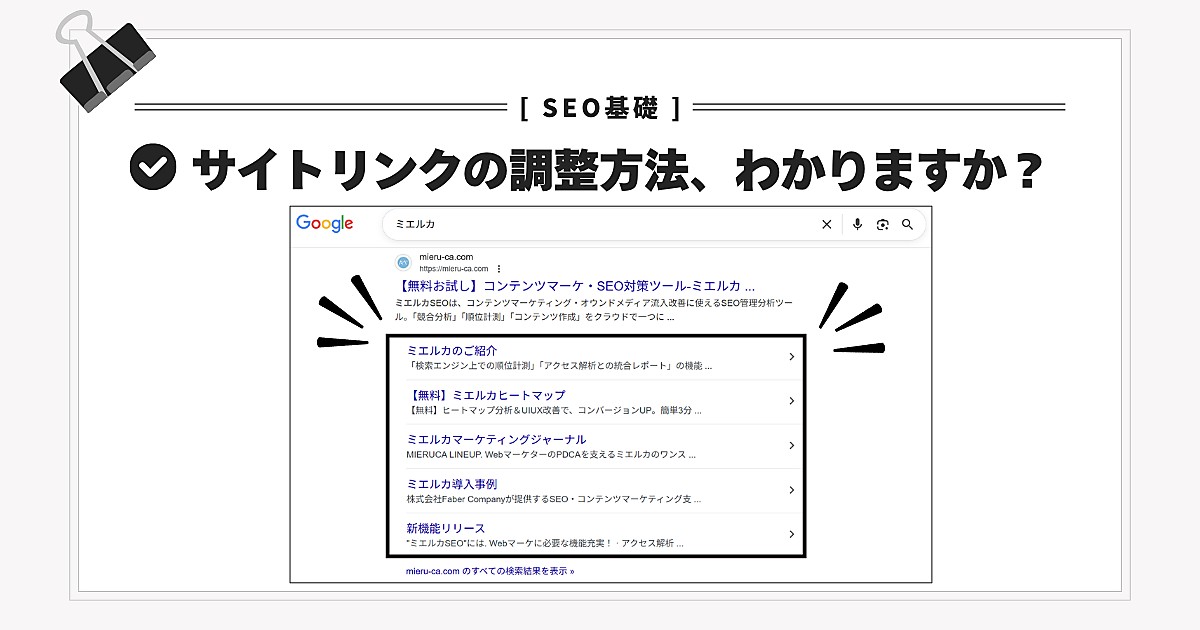Click the magnifying glass search icon
The height and width of the screenshot is (630, 1200).
[908, 224]
